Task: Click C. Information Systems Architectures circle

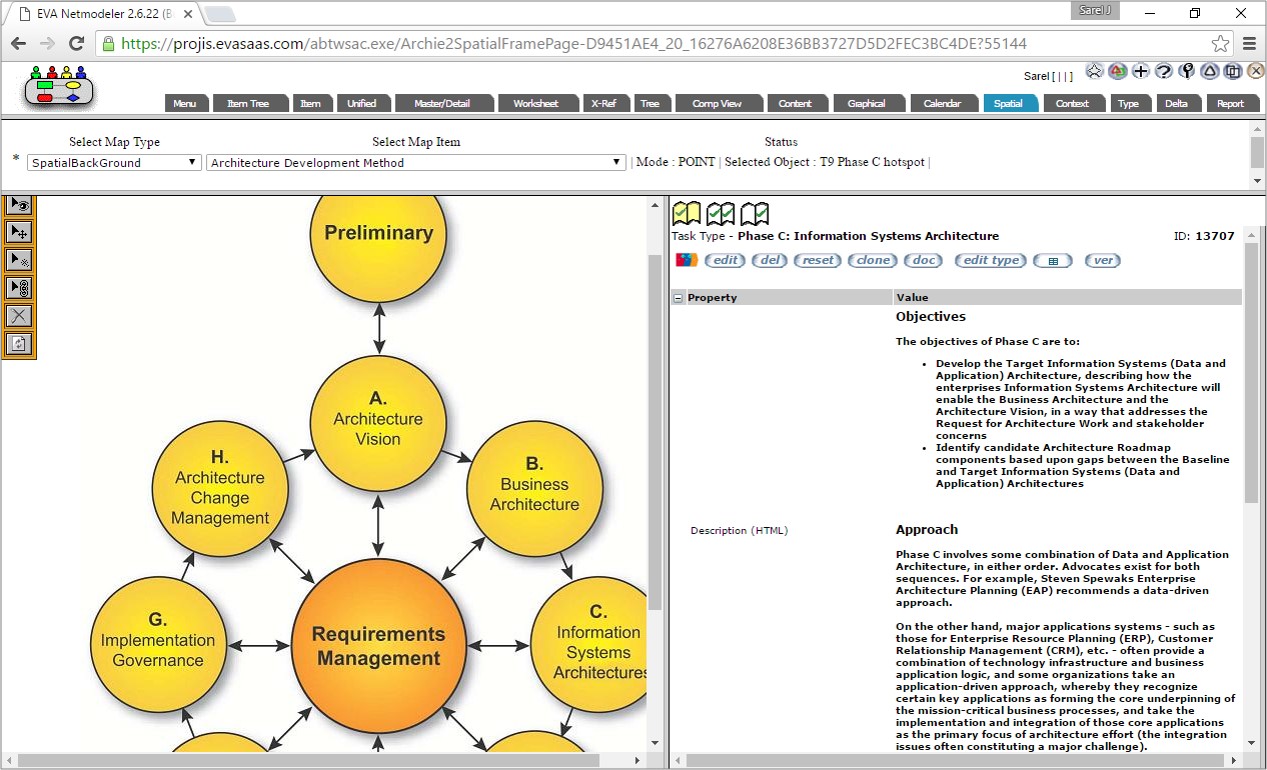Action: click(x=590, y=645)
